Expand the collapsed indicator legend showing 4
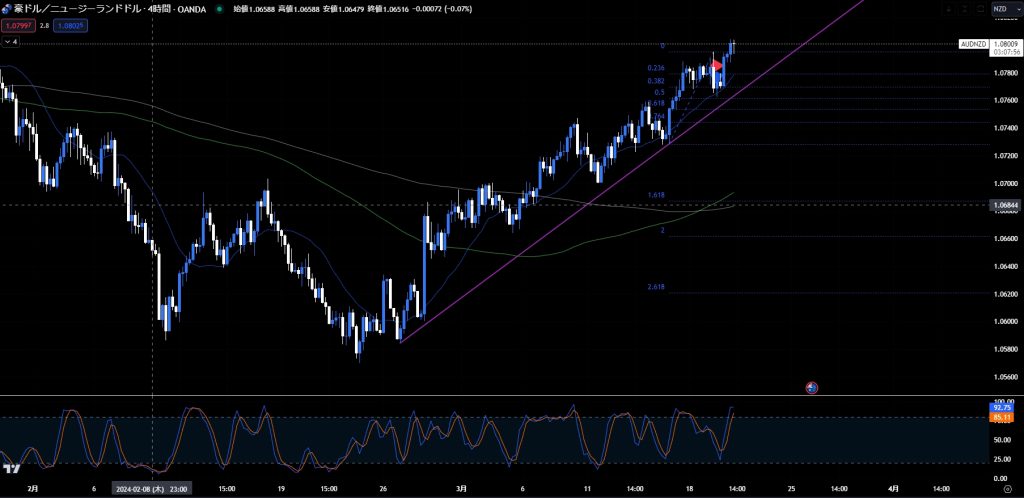1024x498 pixels. point(11,42)
